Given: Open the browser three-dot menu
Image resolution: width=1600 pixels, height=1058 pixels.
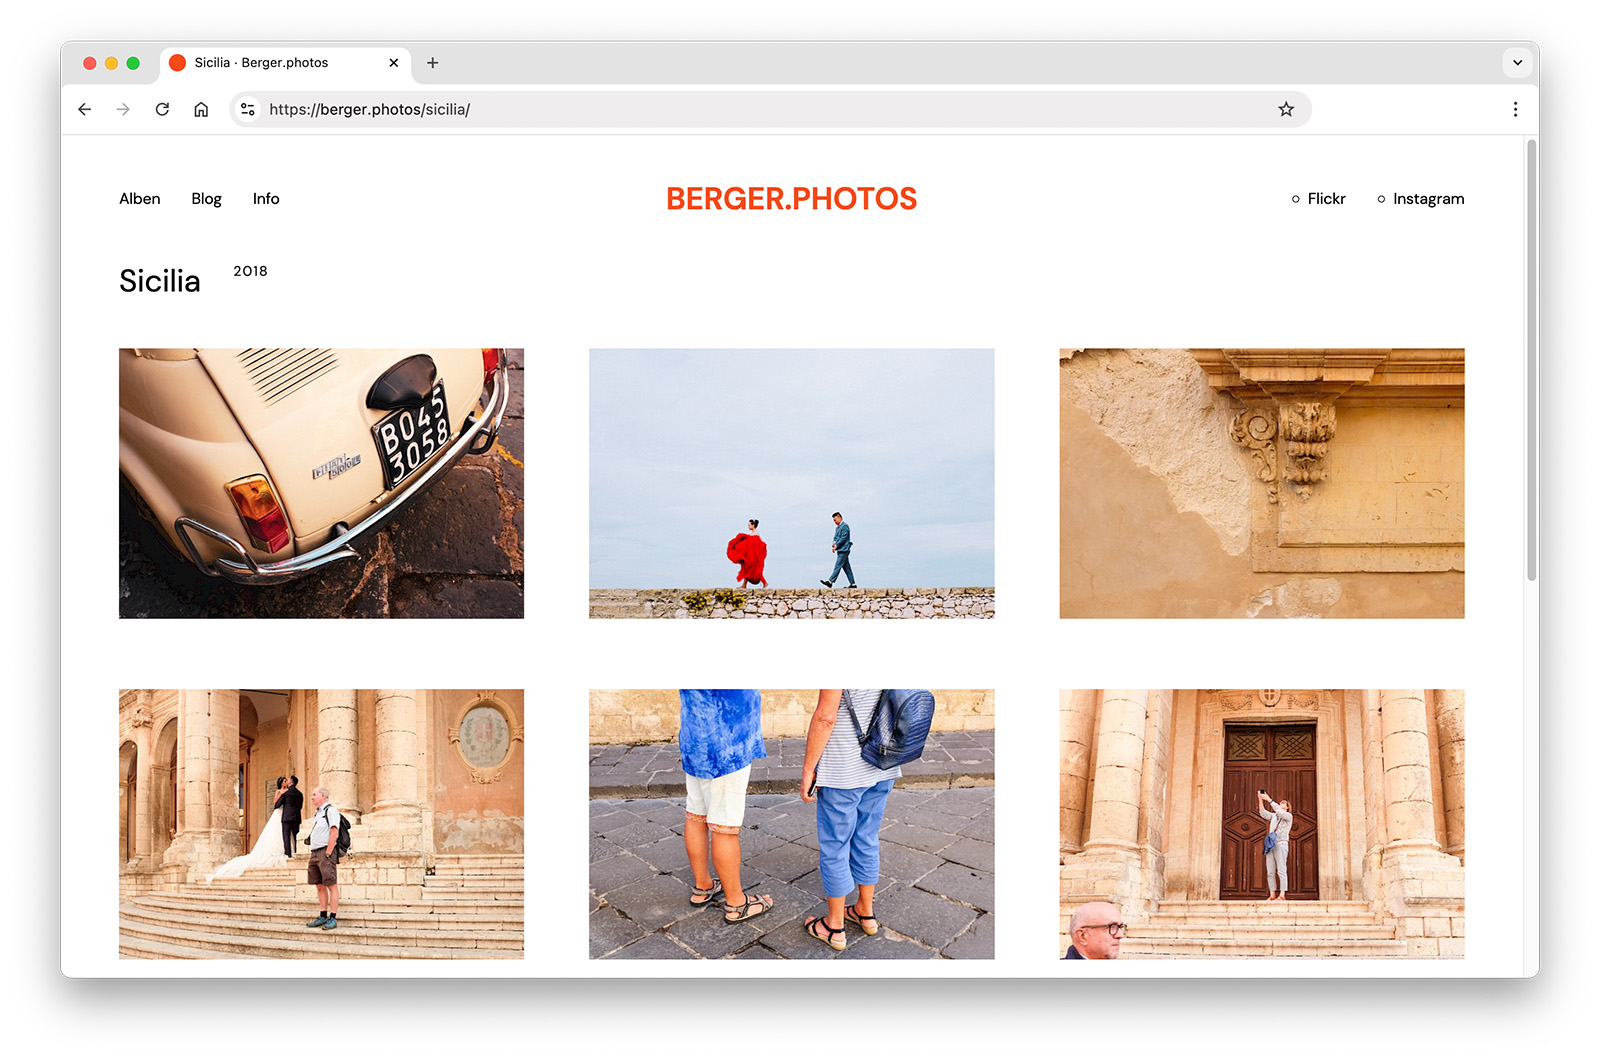Looking at the screenshot, I should coord(1515,109).
